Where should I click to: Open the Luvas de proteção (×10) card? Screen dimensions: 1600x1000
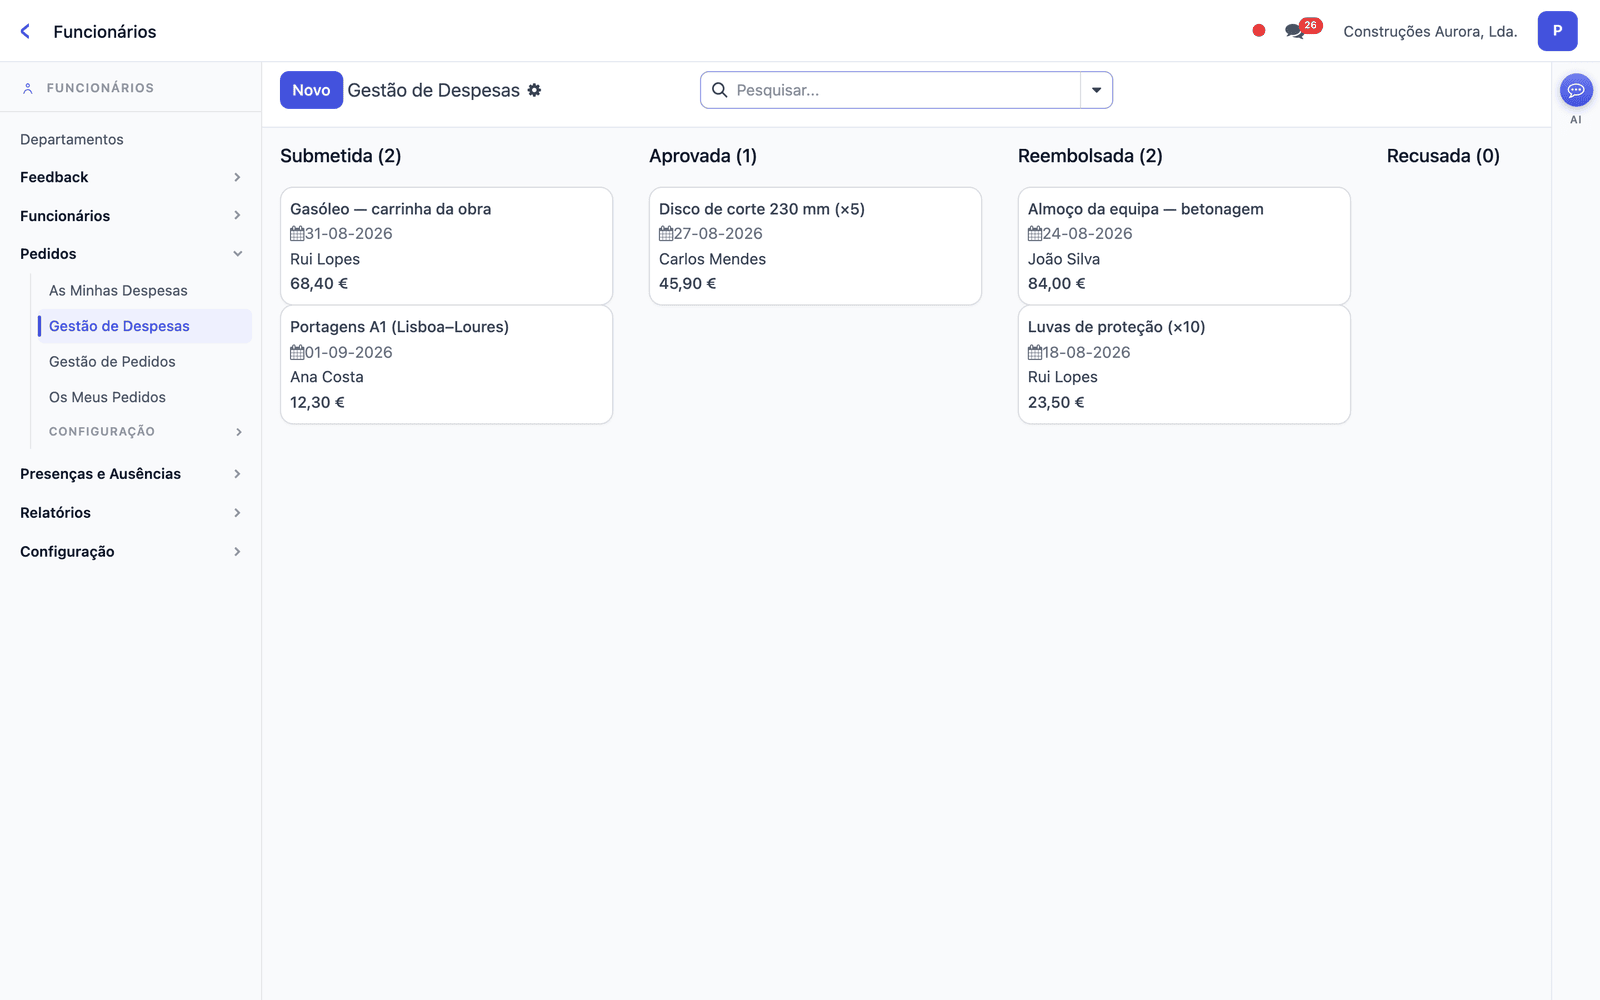1184,365
